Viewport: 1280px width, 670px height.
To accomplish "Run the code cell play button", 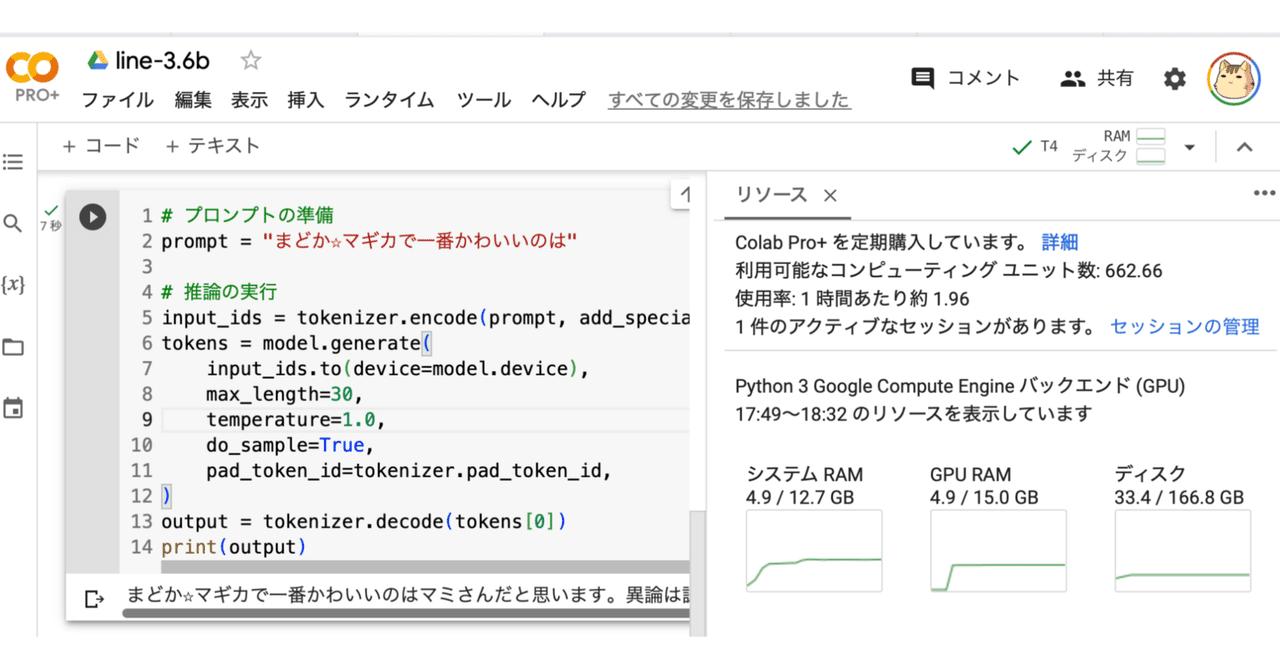I will click(x=92, y=216).
